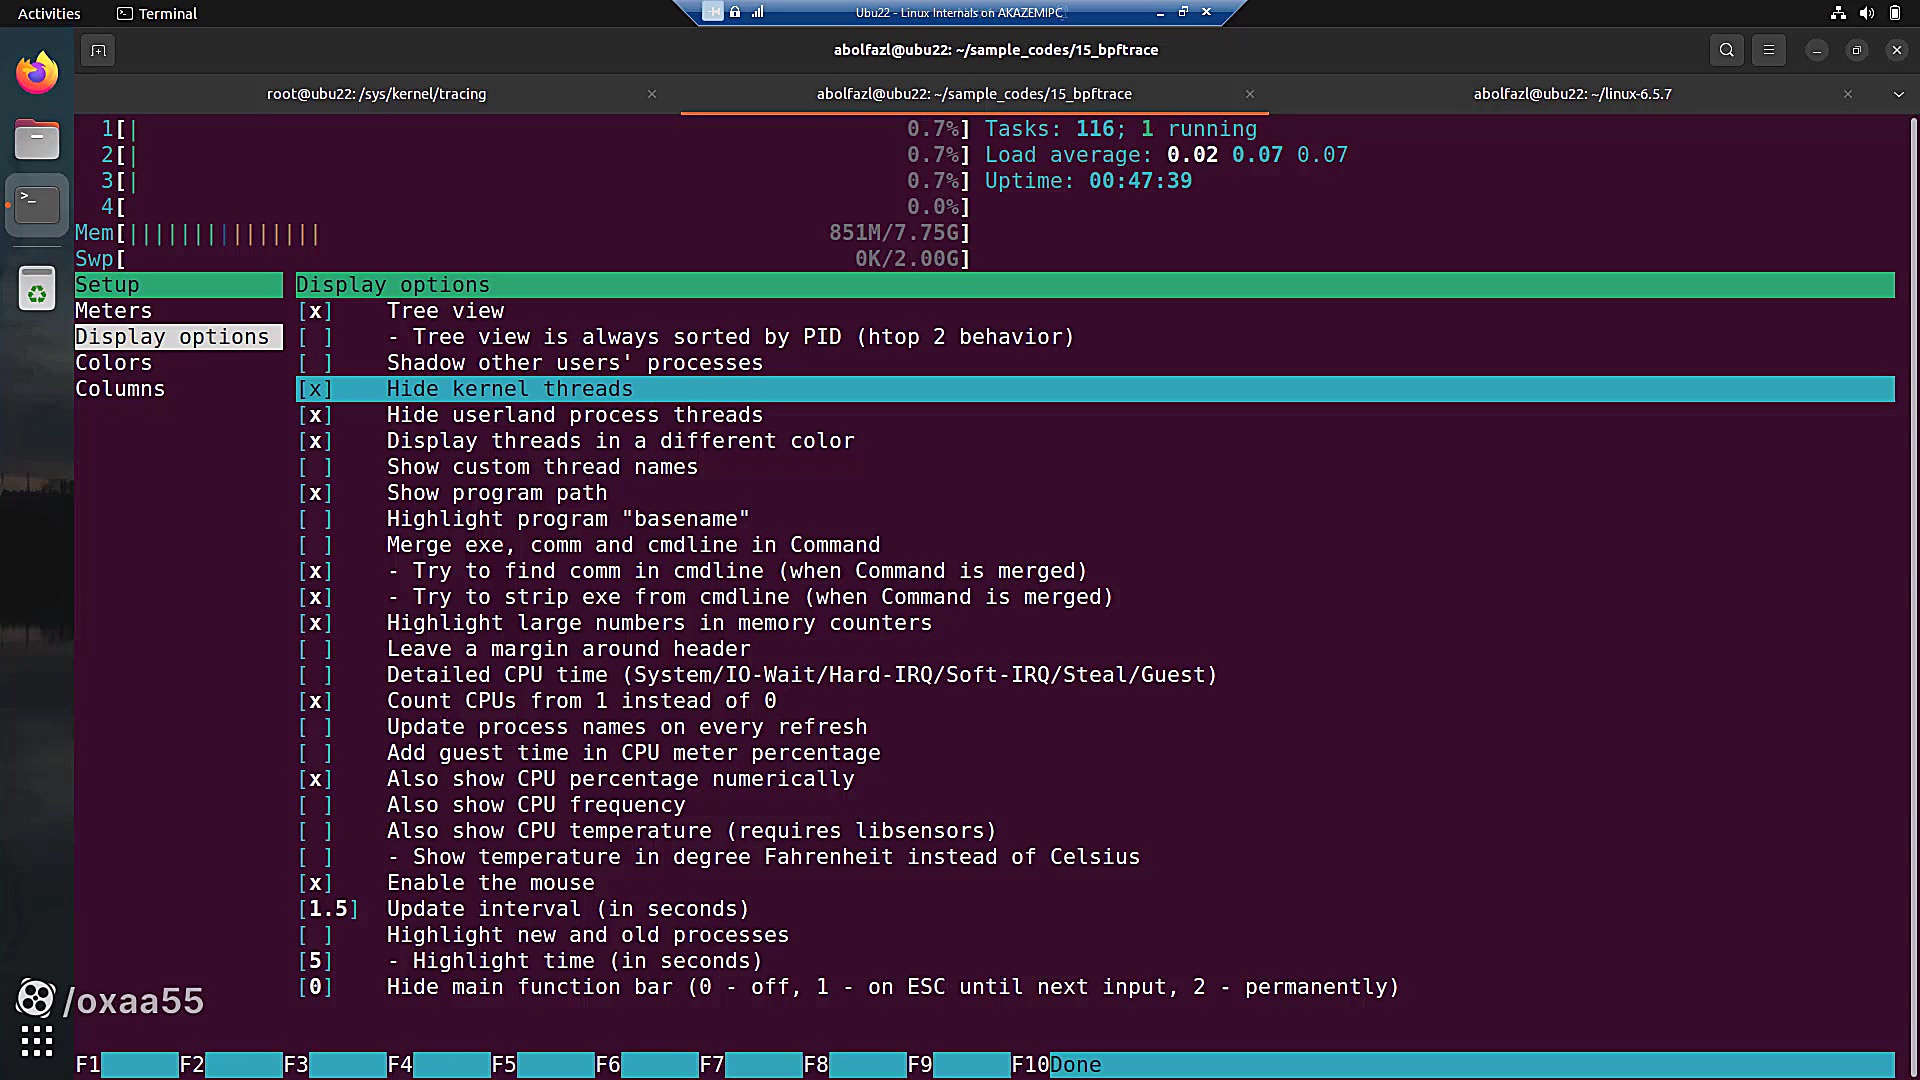Click the Highlight time 5 value

315,961
